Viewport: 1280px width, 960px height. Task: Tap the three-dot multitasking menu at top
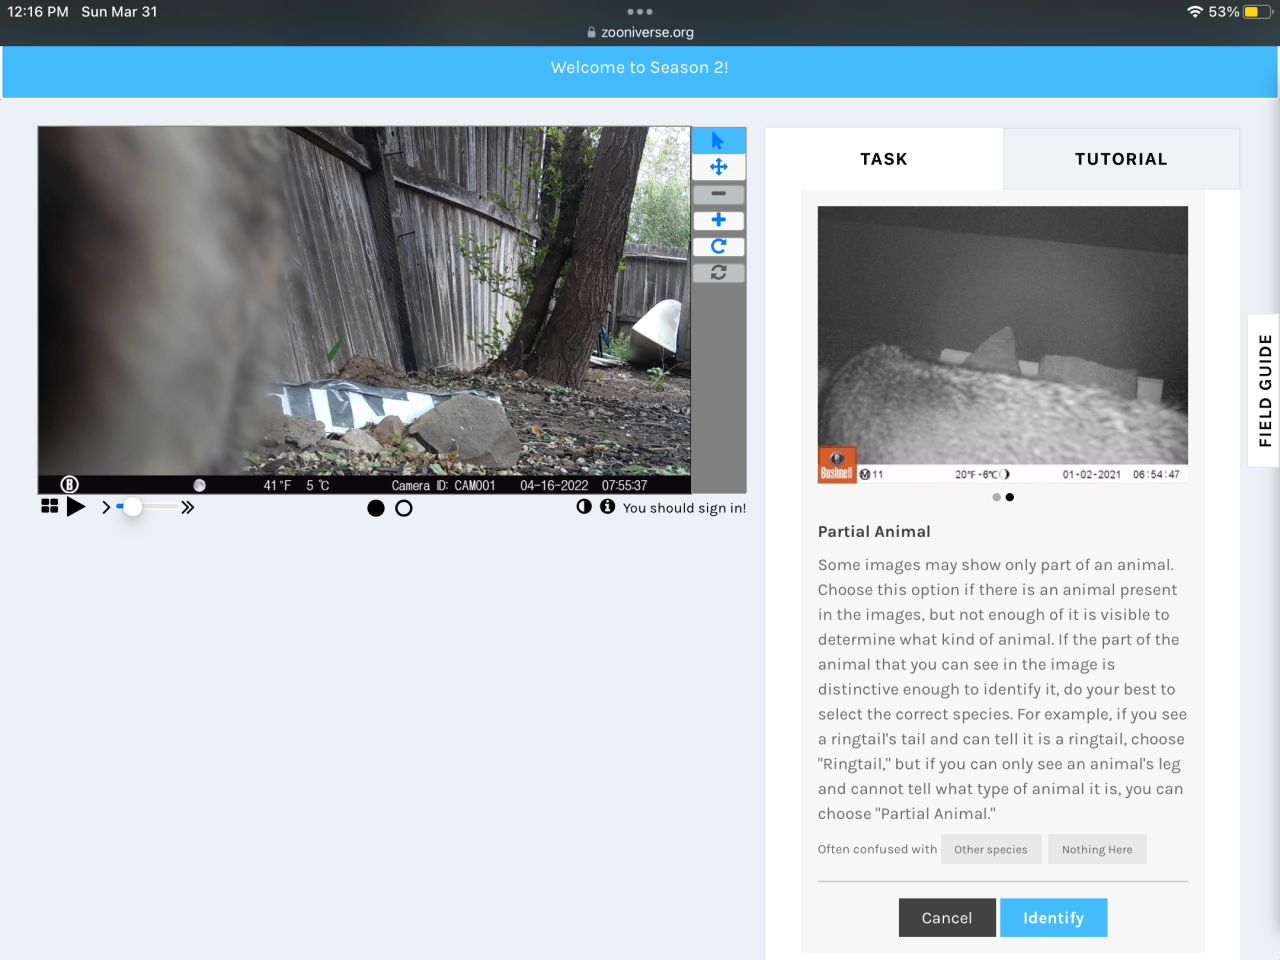(640, 12)
